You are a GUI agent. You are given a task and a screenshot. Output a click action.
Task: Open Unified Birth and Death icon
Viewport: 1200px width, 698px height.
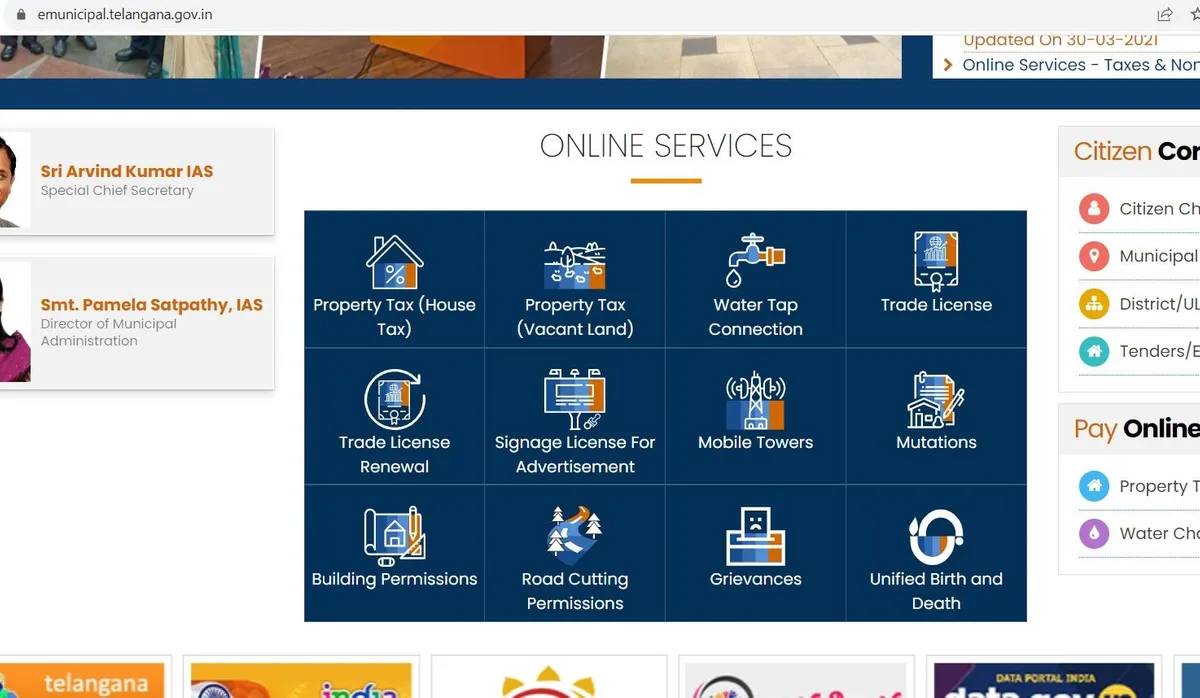[x=936, y=536]
